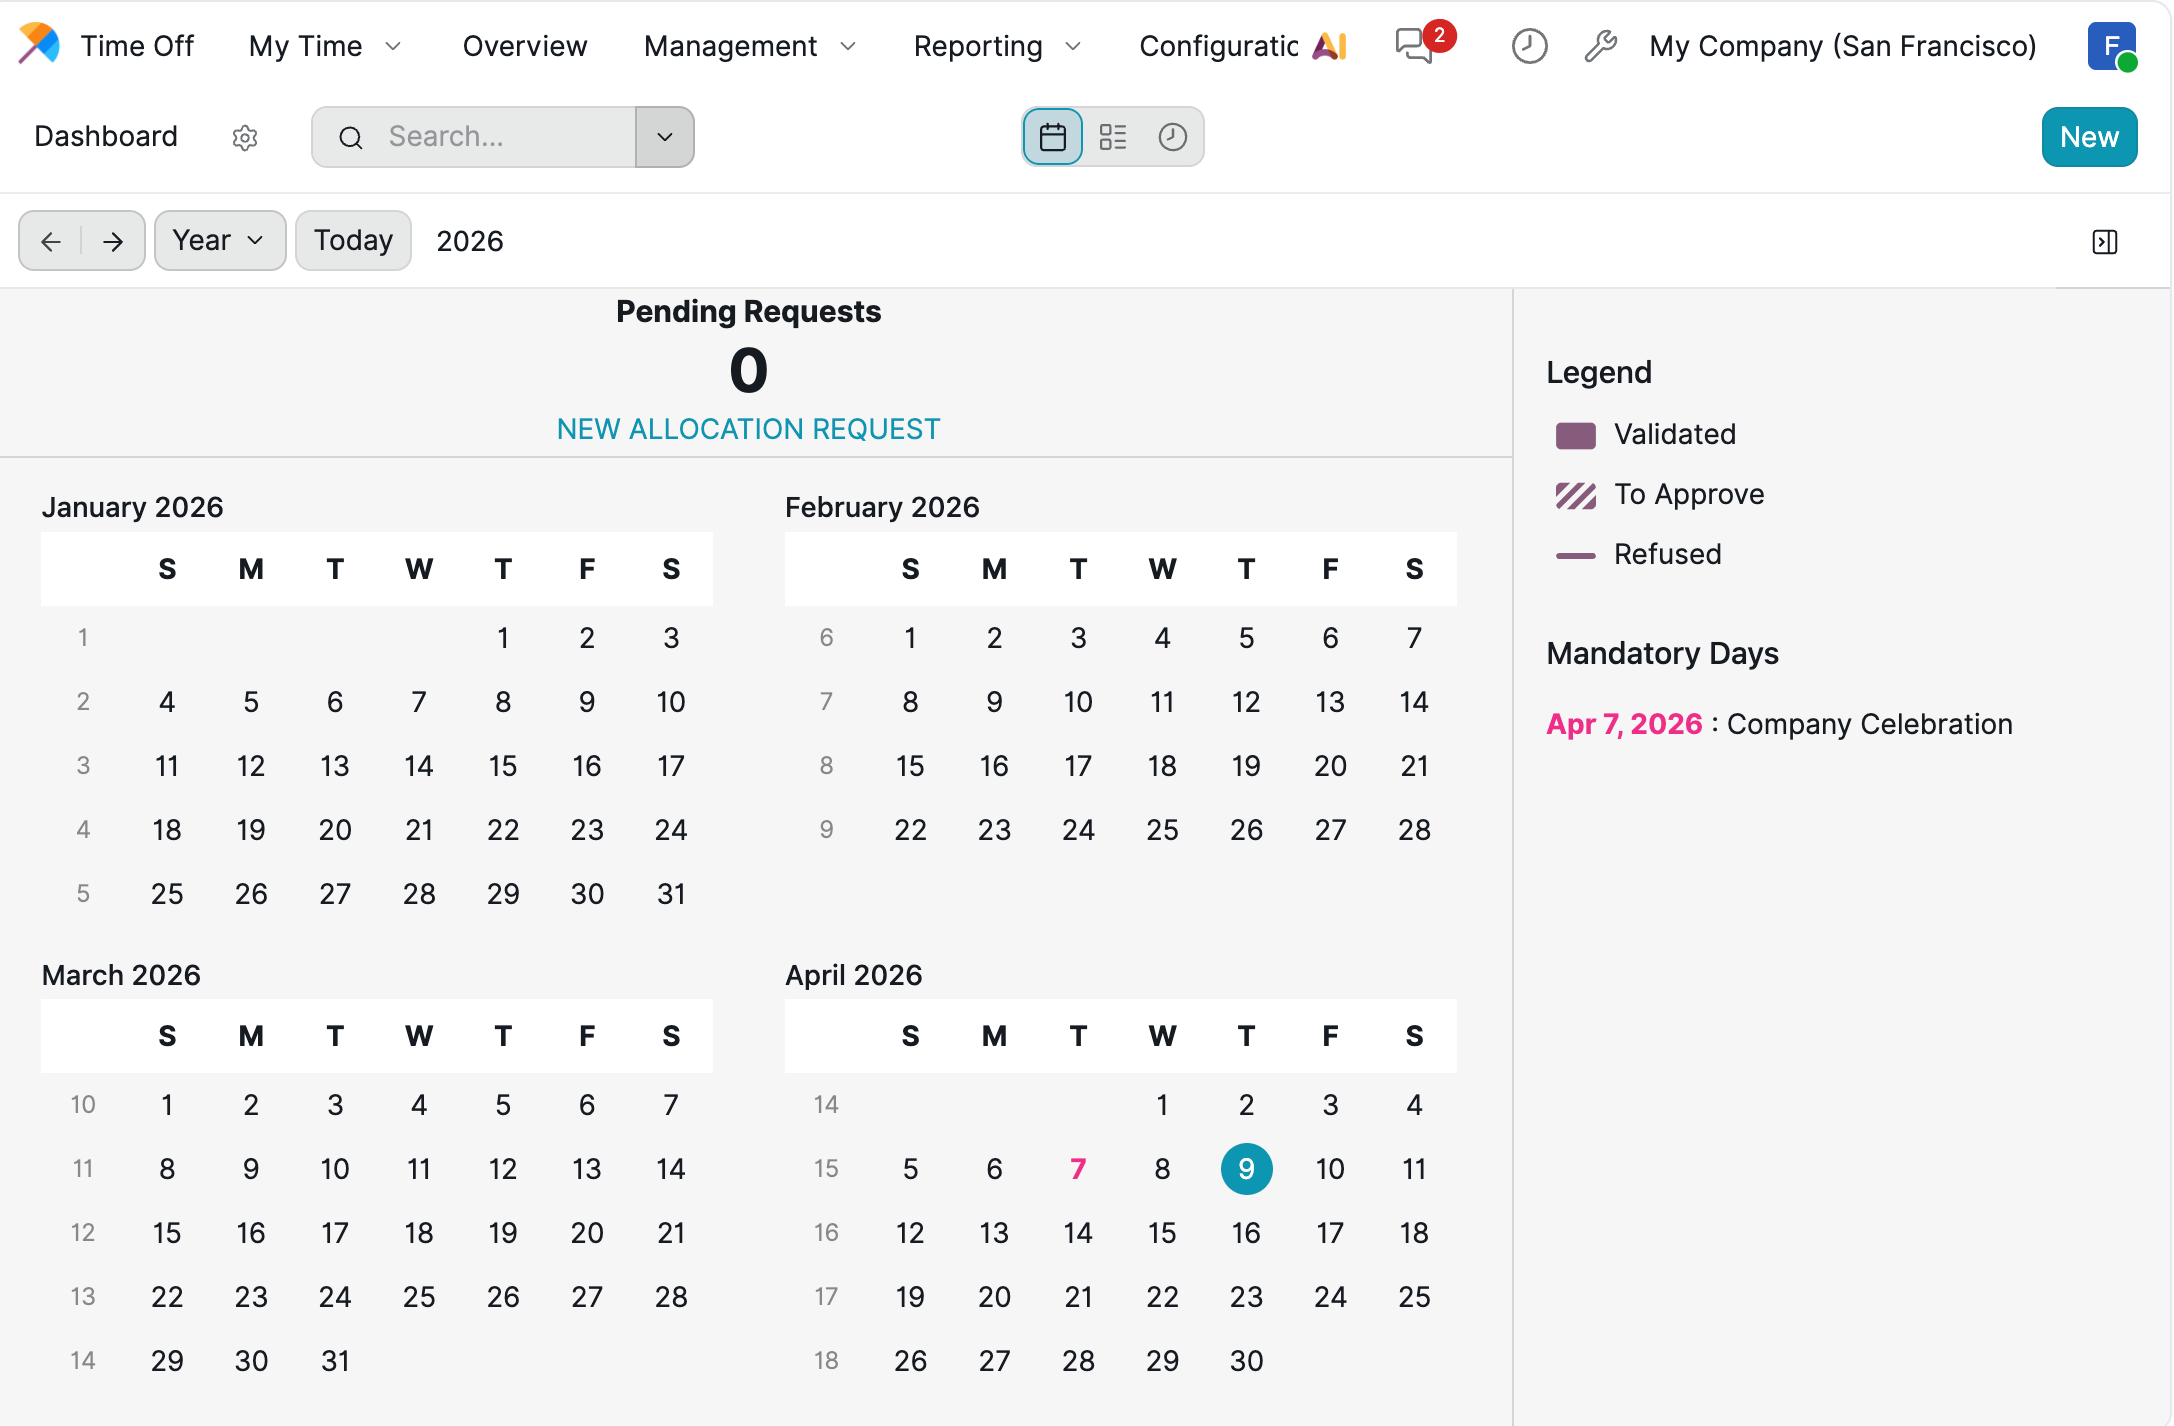Switch to list view icon
This screenshot has height=1426, width=2174.
click(1112, 137)
